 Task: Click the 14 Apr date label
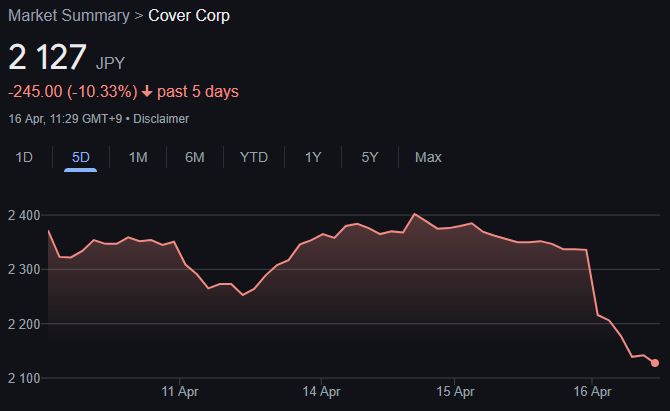click(321, 391)
